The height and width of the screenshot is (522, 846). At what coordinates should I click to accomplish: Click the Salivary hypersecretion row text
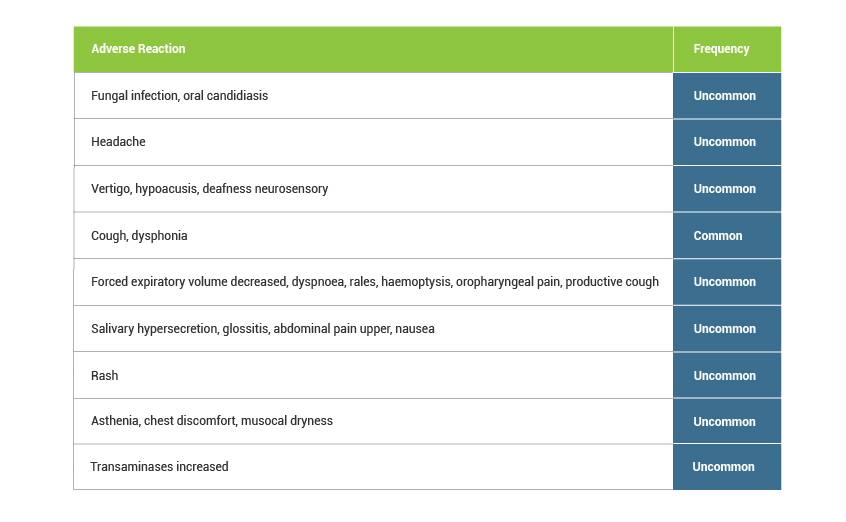(263, 329)
